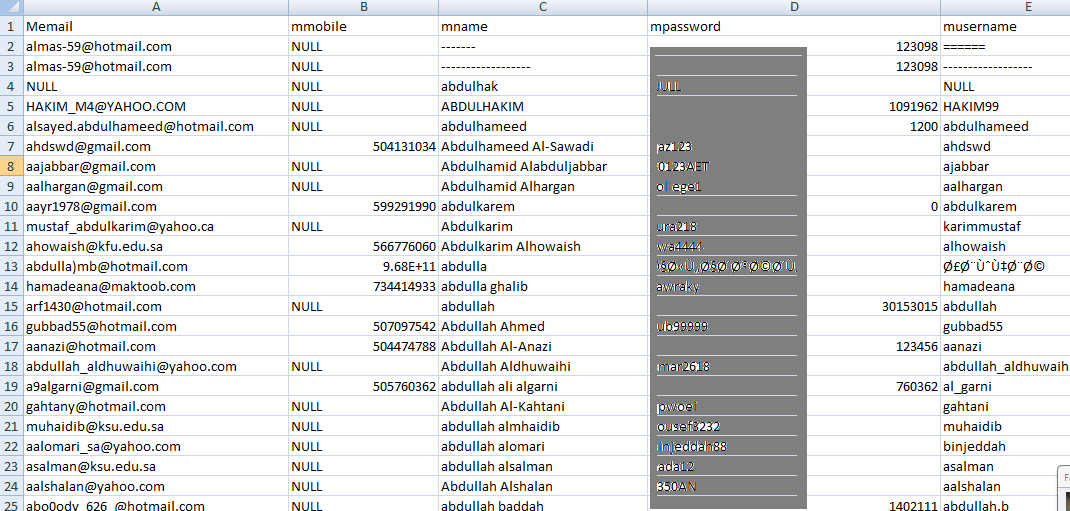Select name cell Abdullah Al-Kahtani
1070x511 pixels.
click(543, 407)
